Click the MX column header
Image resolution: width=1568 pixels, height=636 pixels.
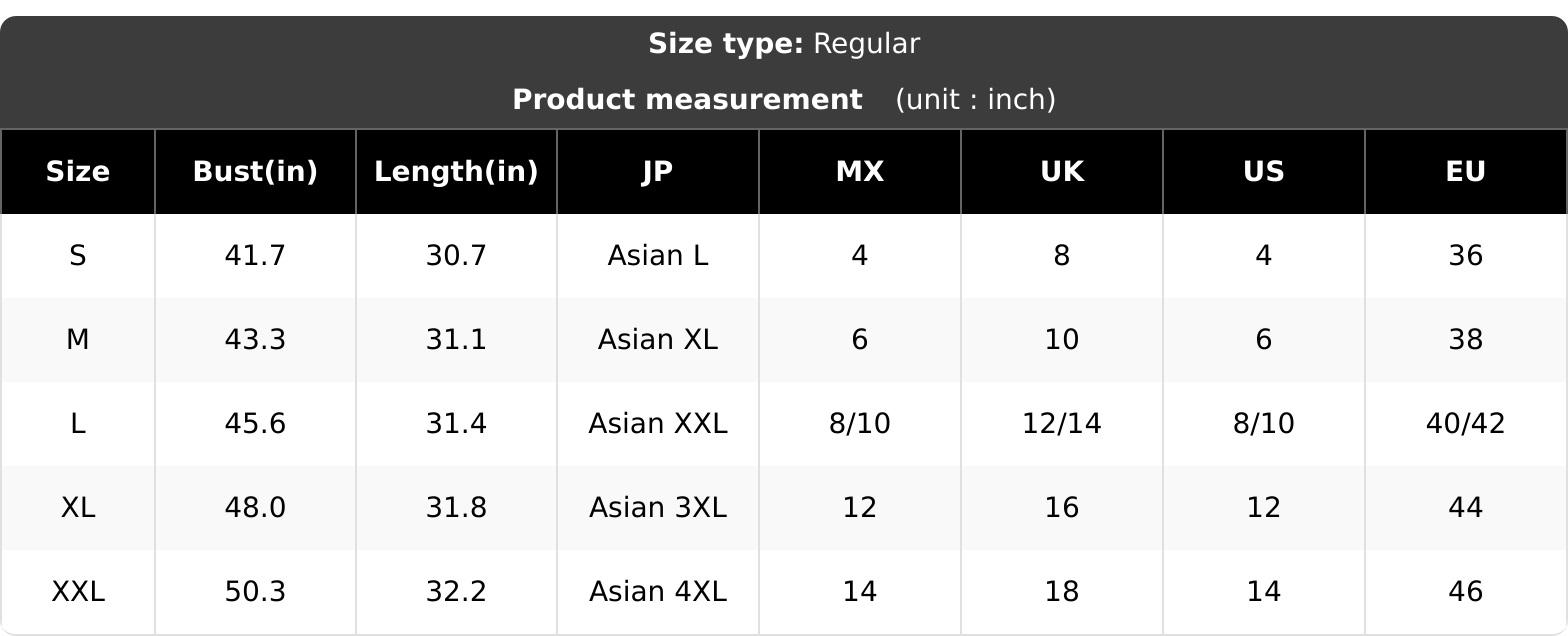click(x=860, y=172)
